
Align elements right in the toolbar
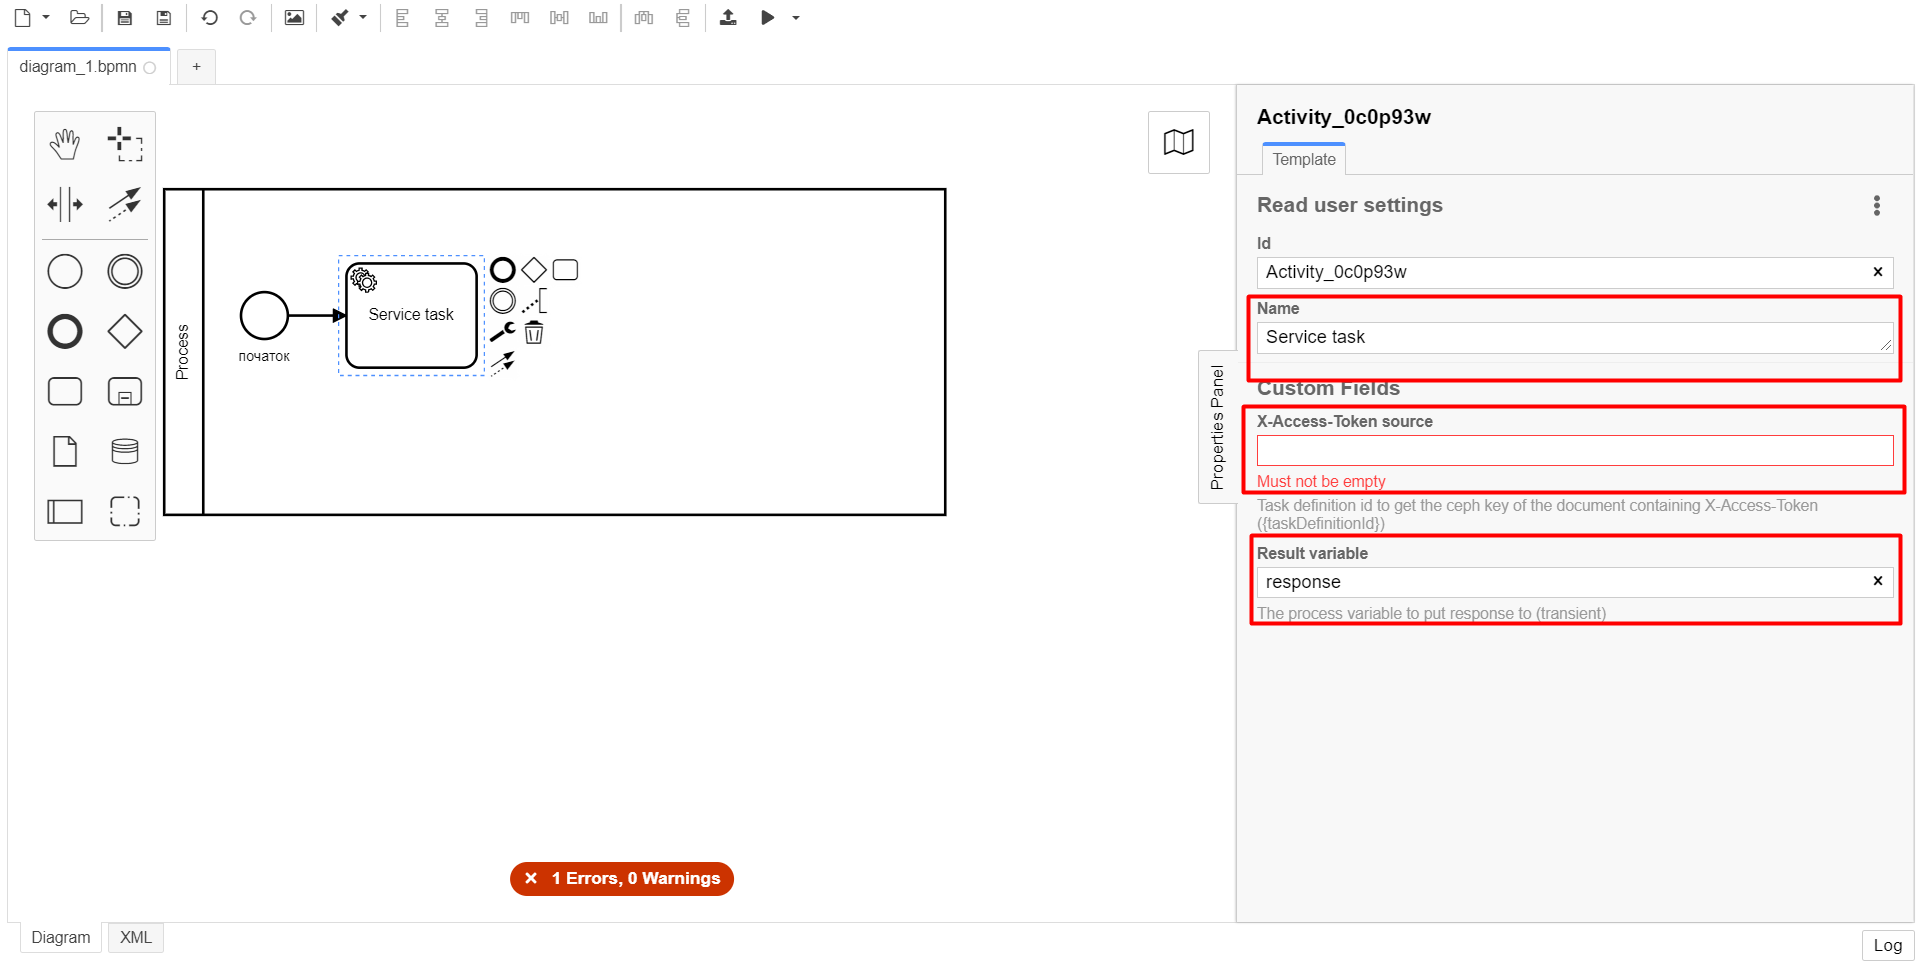[x=481, y=18]
